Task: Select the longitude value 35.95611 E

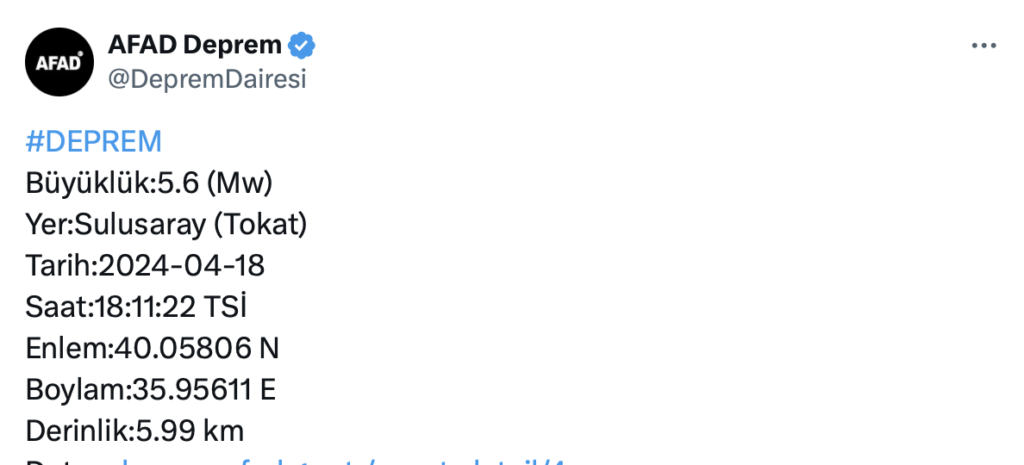Action: coord(204,390)
